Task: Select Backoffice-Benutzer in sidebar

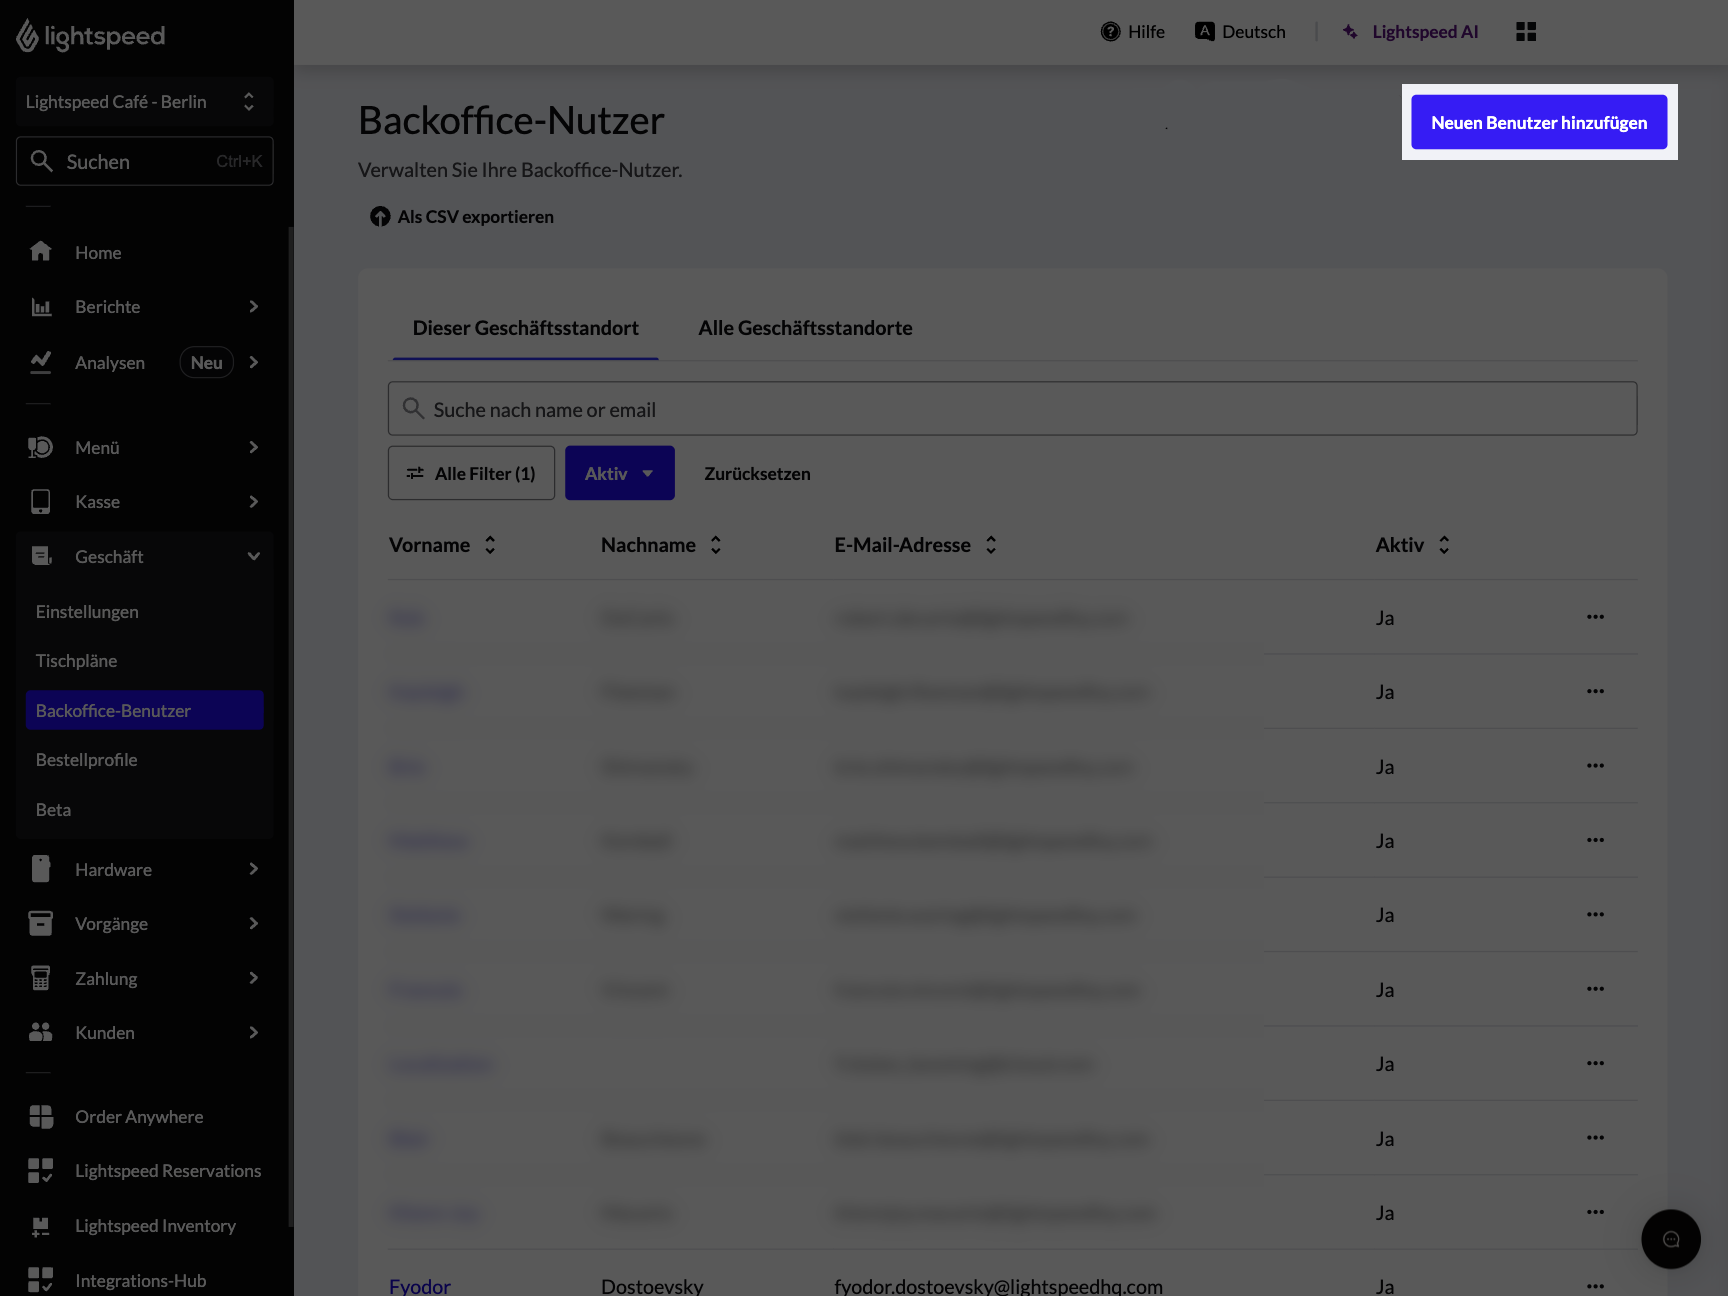Action: click(x=145, y=710)
